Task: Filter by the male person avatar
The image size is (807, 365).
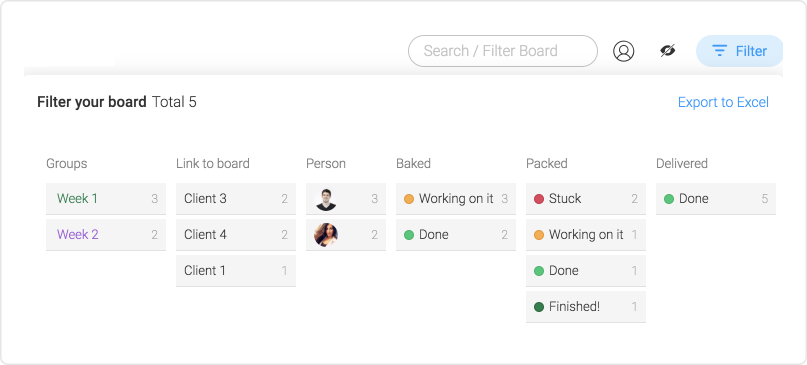Action: tap(346, 199)
